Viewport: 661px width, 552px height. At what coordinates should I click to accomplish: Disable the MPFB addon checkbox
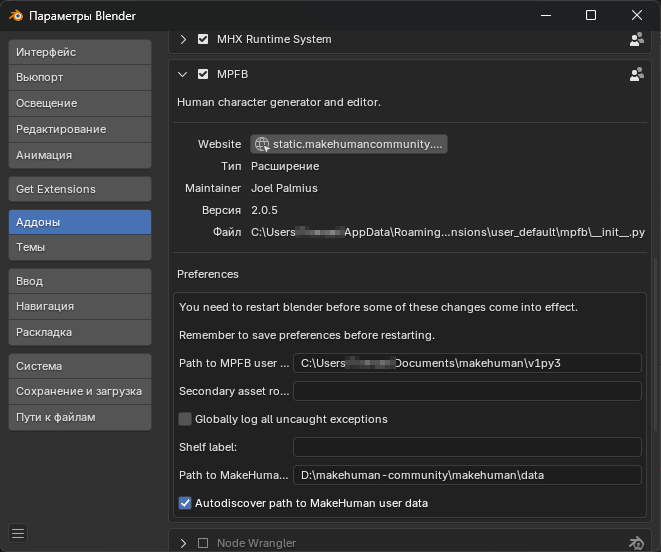pyautogui.click(x=203, y=74)
